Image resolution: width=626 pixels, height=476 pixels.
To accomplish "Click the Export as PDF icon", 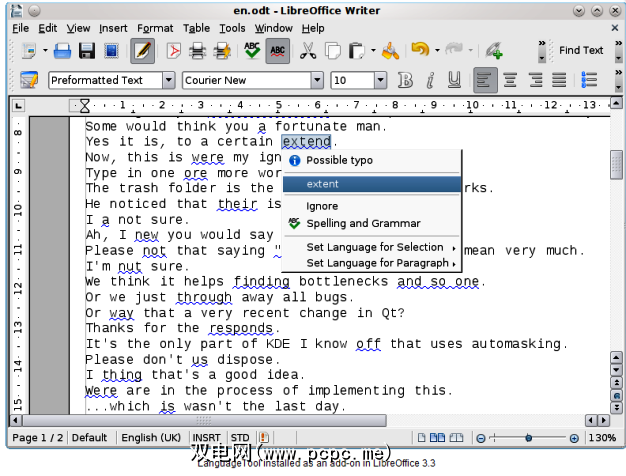I will click(x=174, y=50).
